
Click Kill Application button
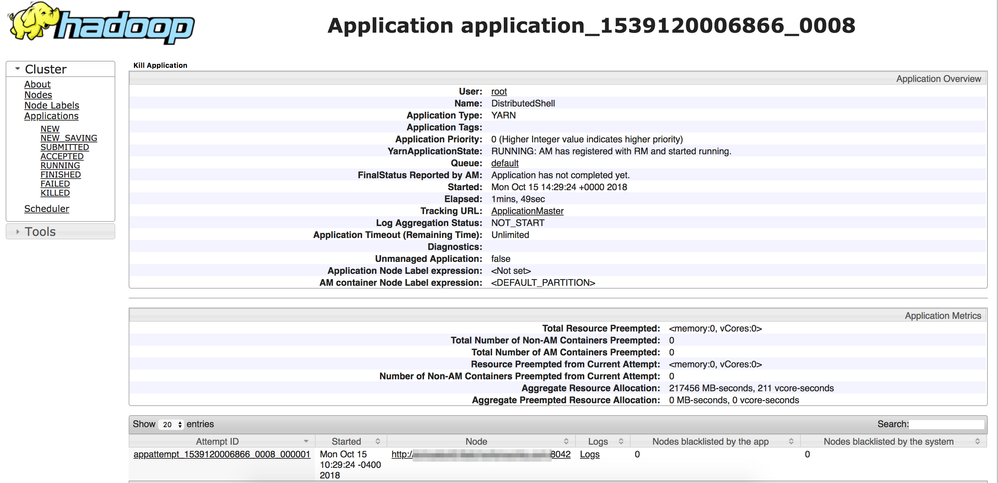[x=160, y=66]
